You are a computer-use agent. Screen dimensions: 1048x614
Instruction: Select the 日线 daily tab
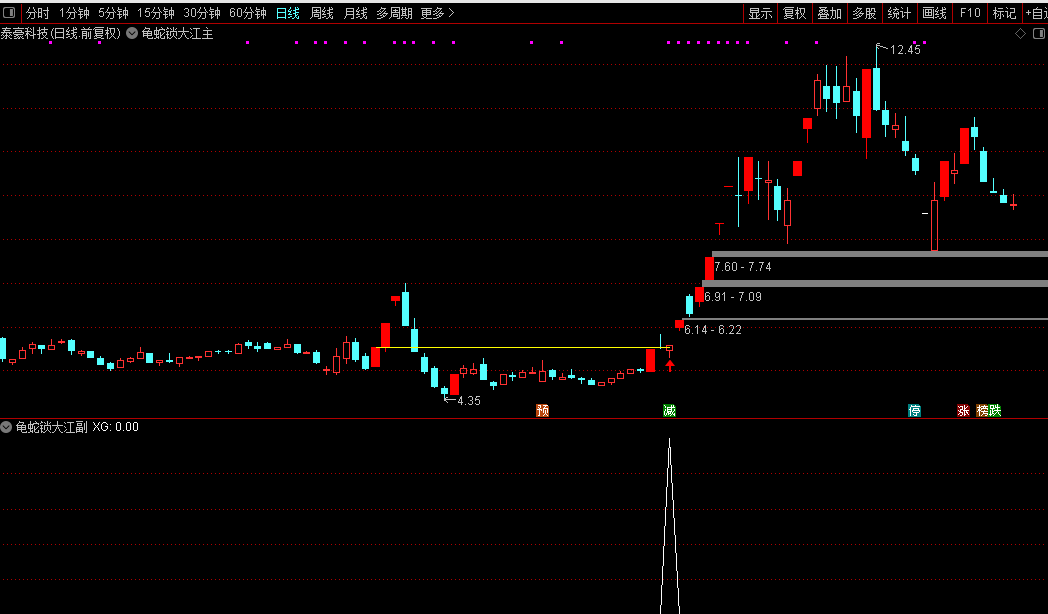(x=288, y=13)
